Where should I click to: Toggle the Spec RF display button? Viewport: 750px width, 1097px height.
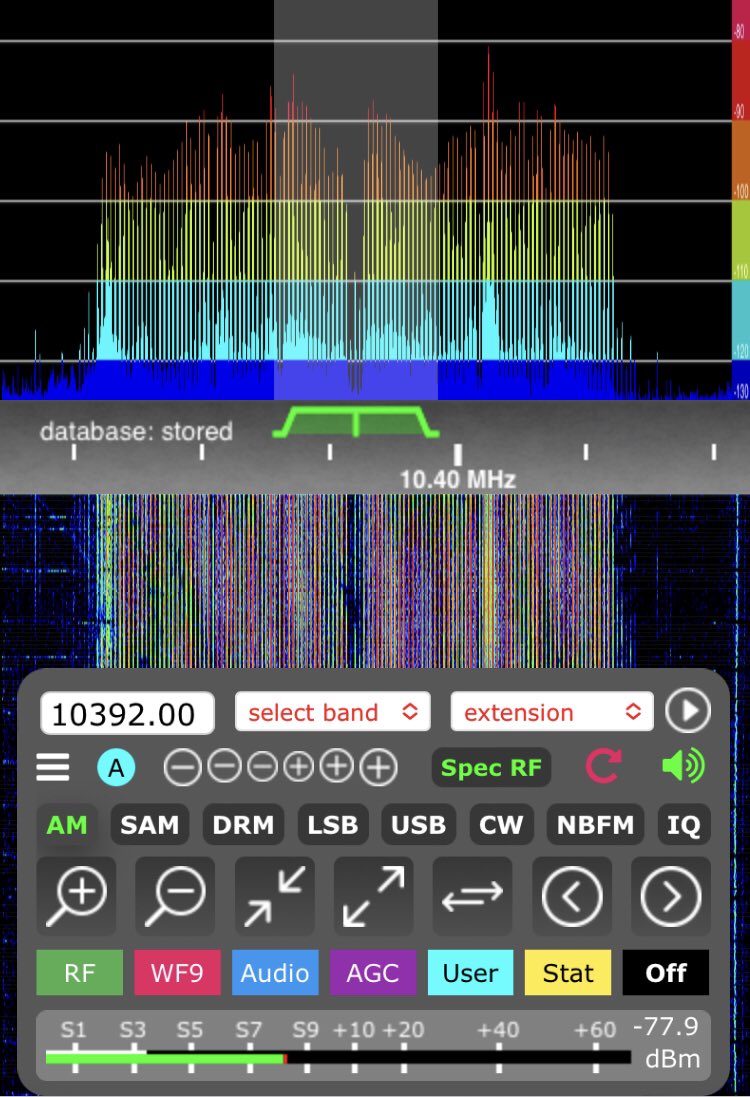click(x=491, y=768)
